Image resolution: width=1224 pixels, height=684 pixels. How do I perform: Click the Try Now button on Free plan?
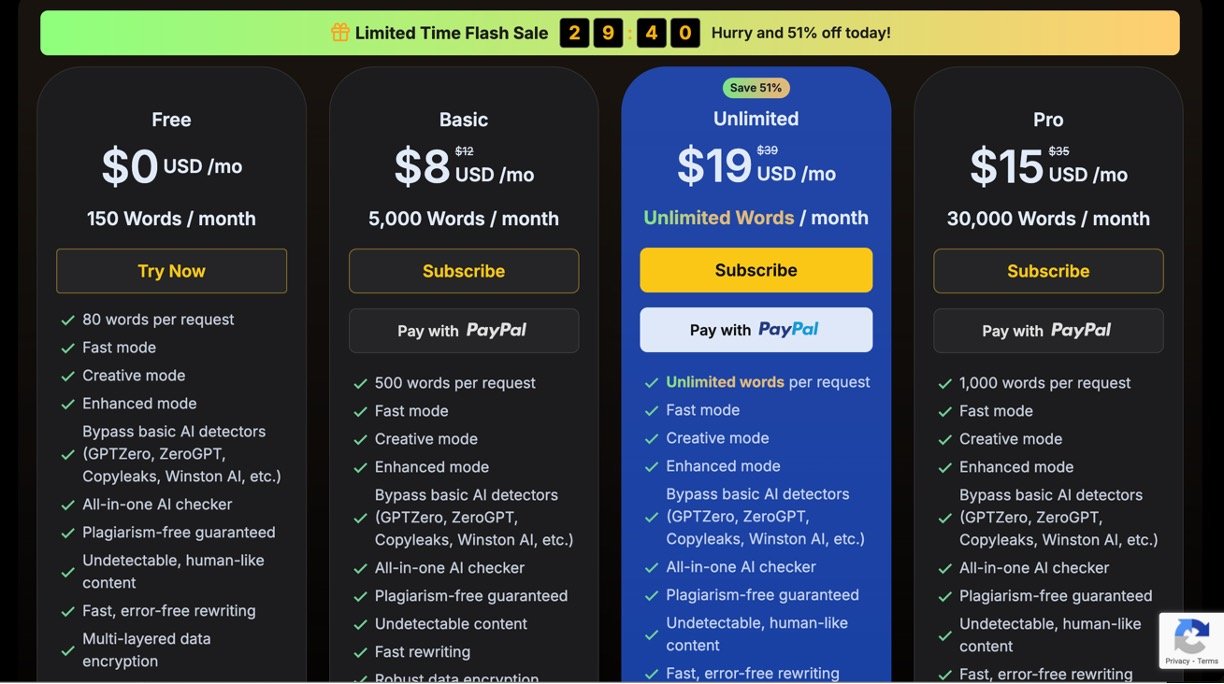click(x=171, y=271)
